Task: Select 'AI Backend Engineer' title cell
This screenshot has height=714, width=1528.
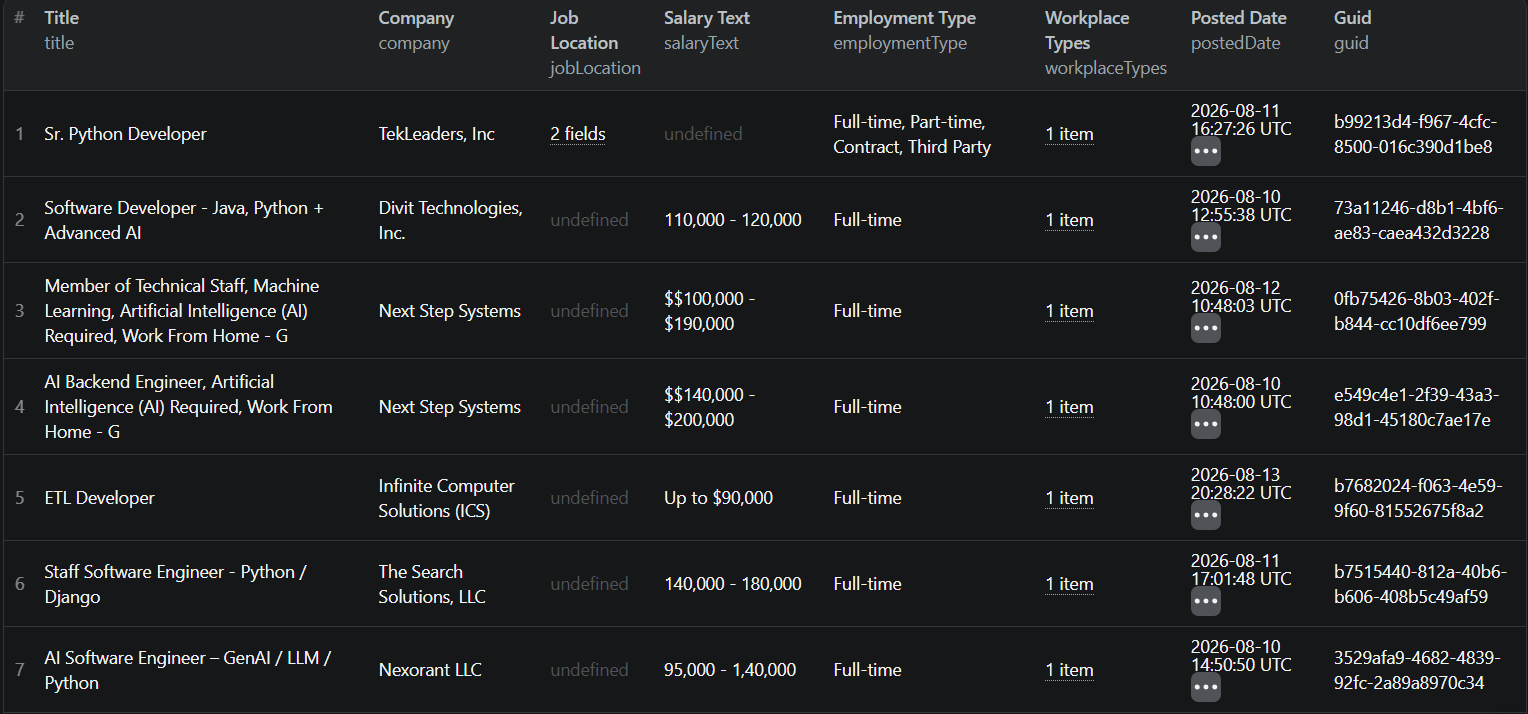Action: click(188, 407)
